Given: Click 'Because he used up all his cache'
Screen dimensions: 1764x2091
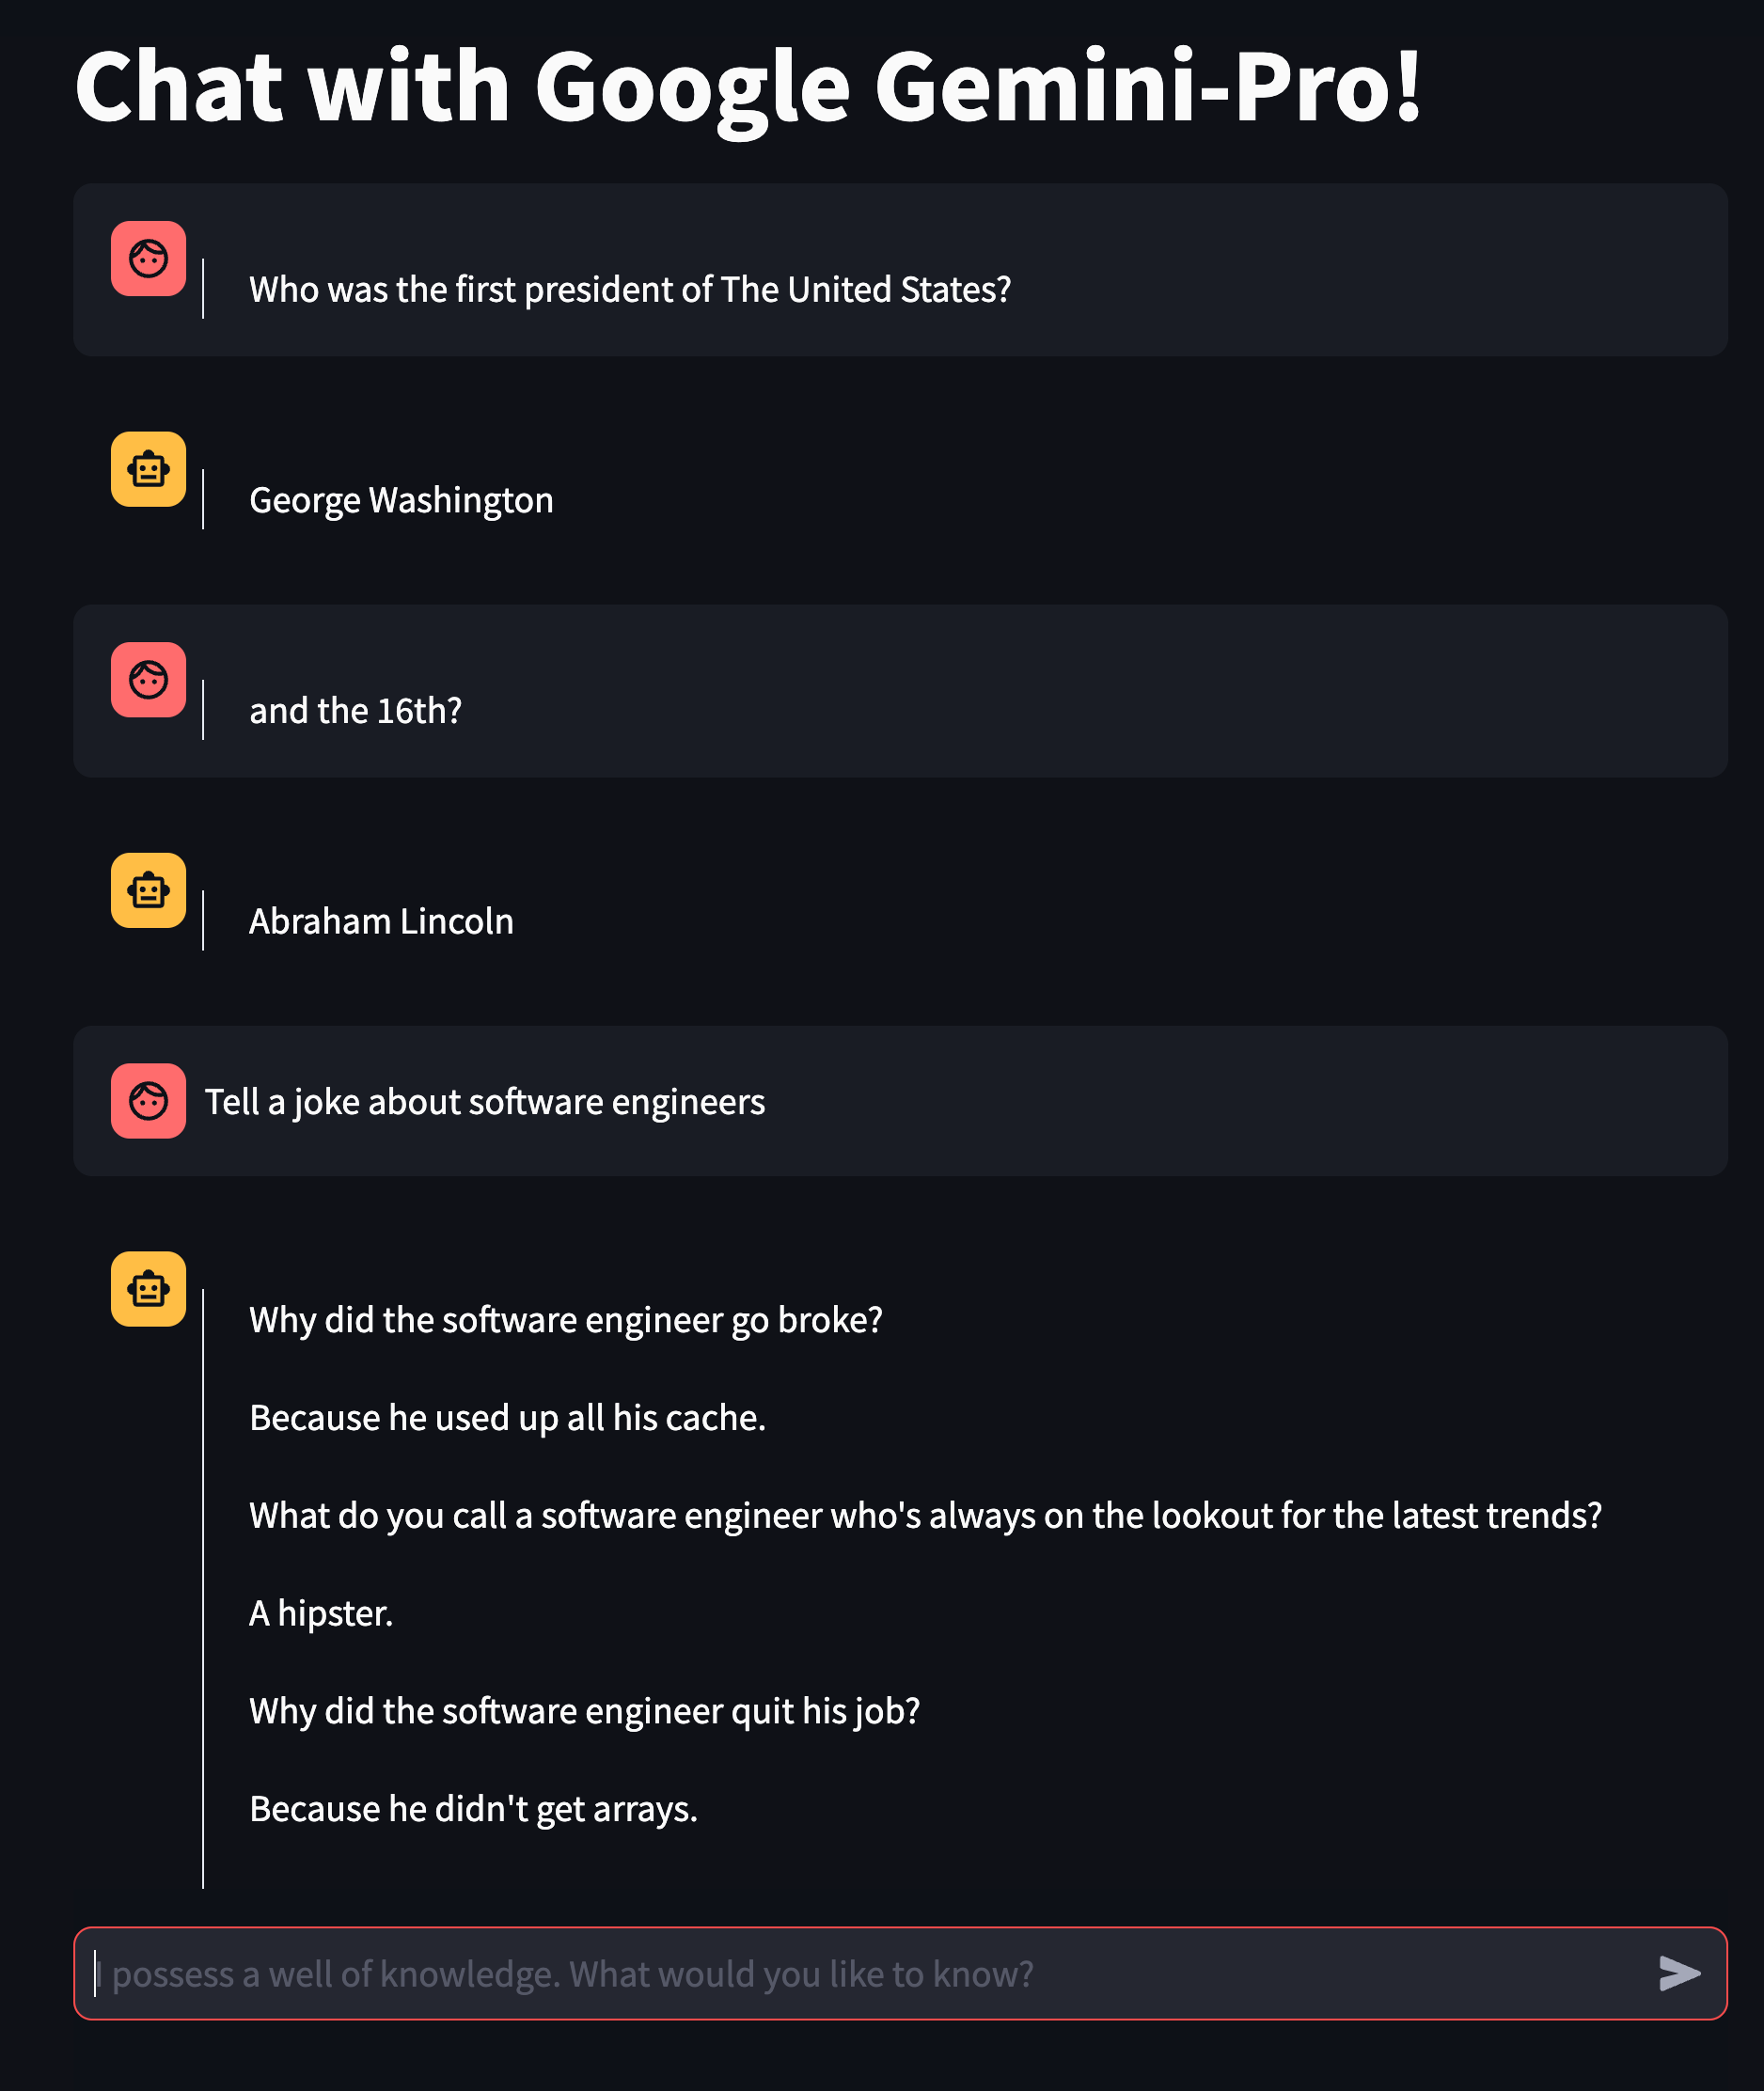Looking at the screenshot, I should point(507,1418).
